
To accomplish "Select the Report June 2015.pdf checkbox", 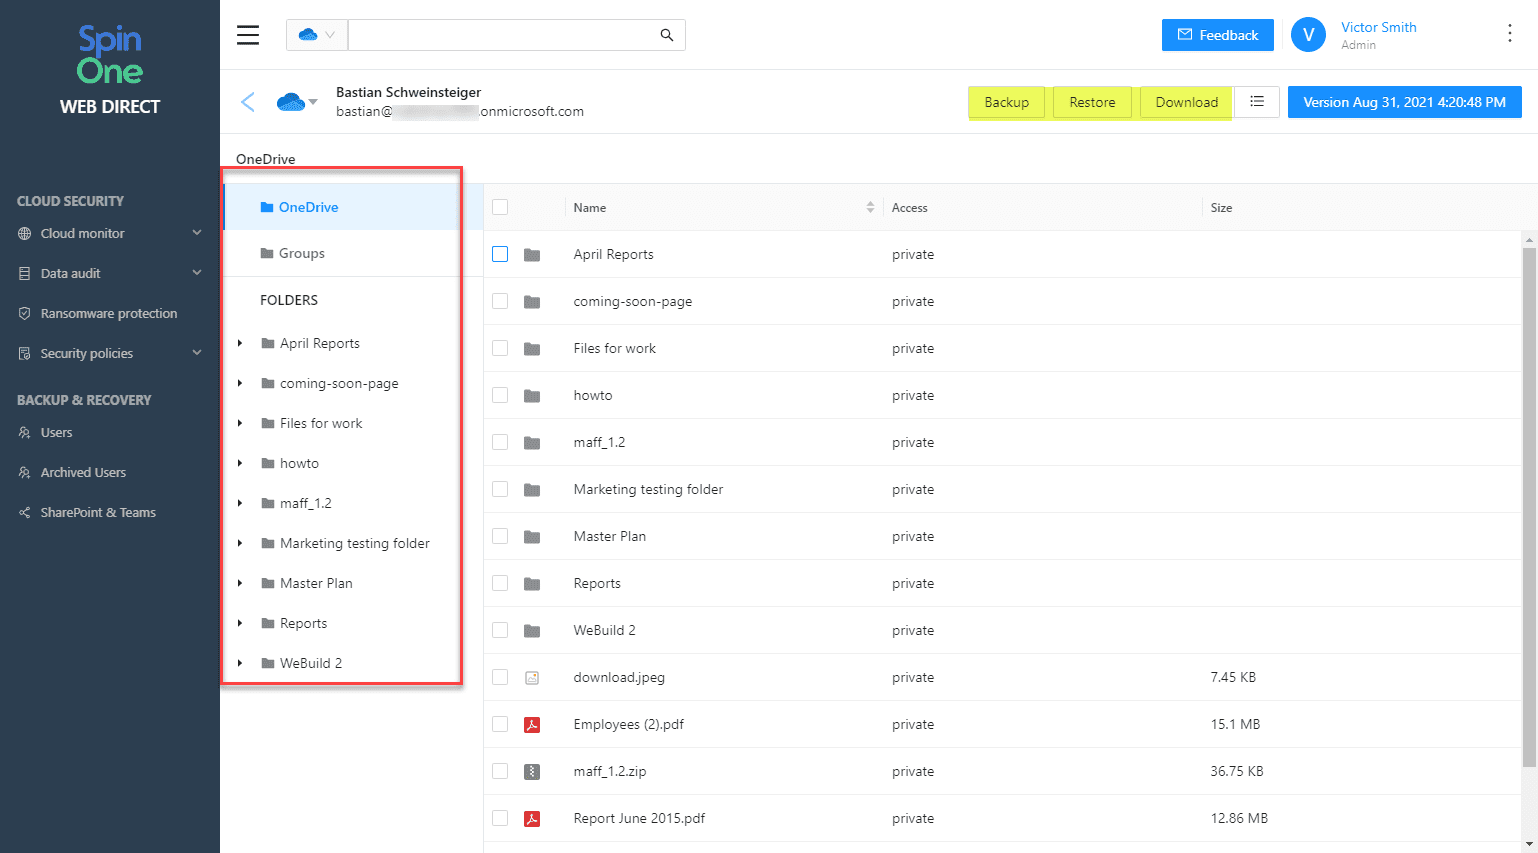I will click(500, 819).
